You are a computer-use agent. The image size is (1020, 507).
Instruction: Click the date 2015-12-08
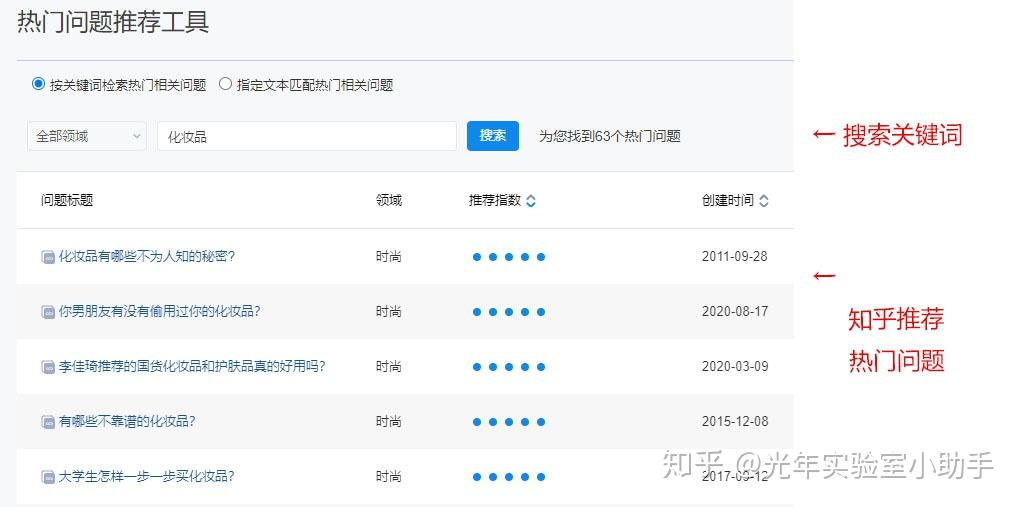click(735, 421)
